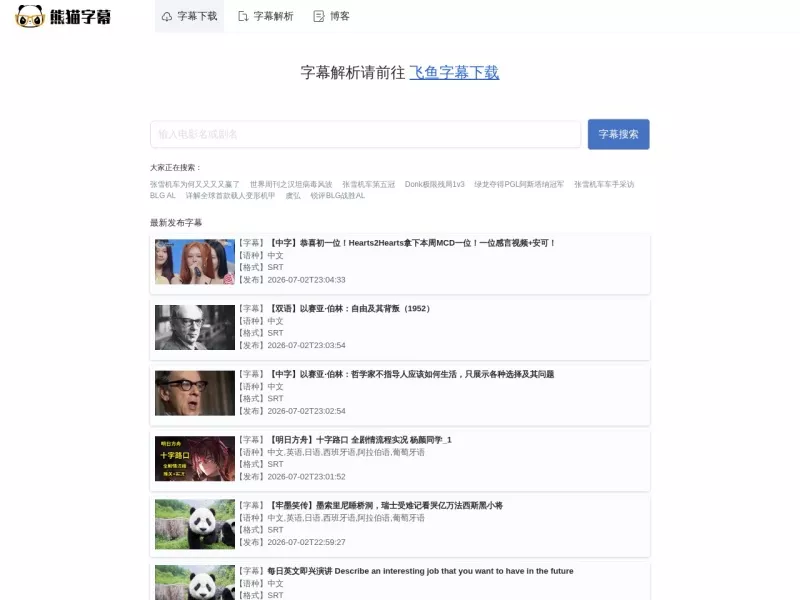Viewport: 800px width, 600px height.
Task: Click the 熊猫字幕 panda logo
Action: click(x=63, y=16)
